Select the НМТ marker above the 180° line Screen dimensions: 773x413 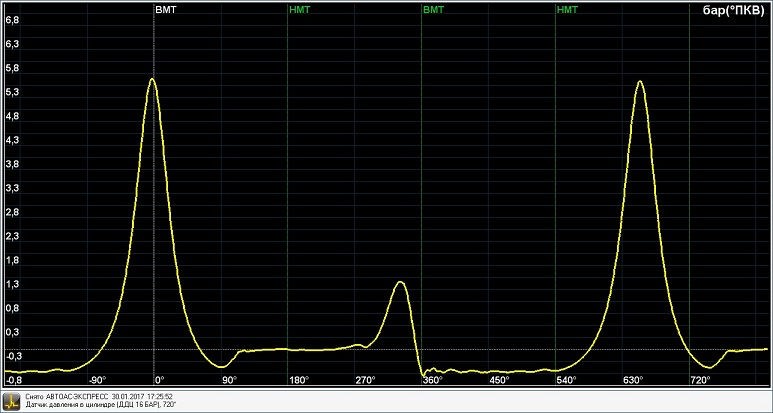[x=300, y=10]
